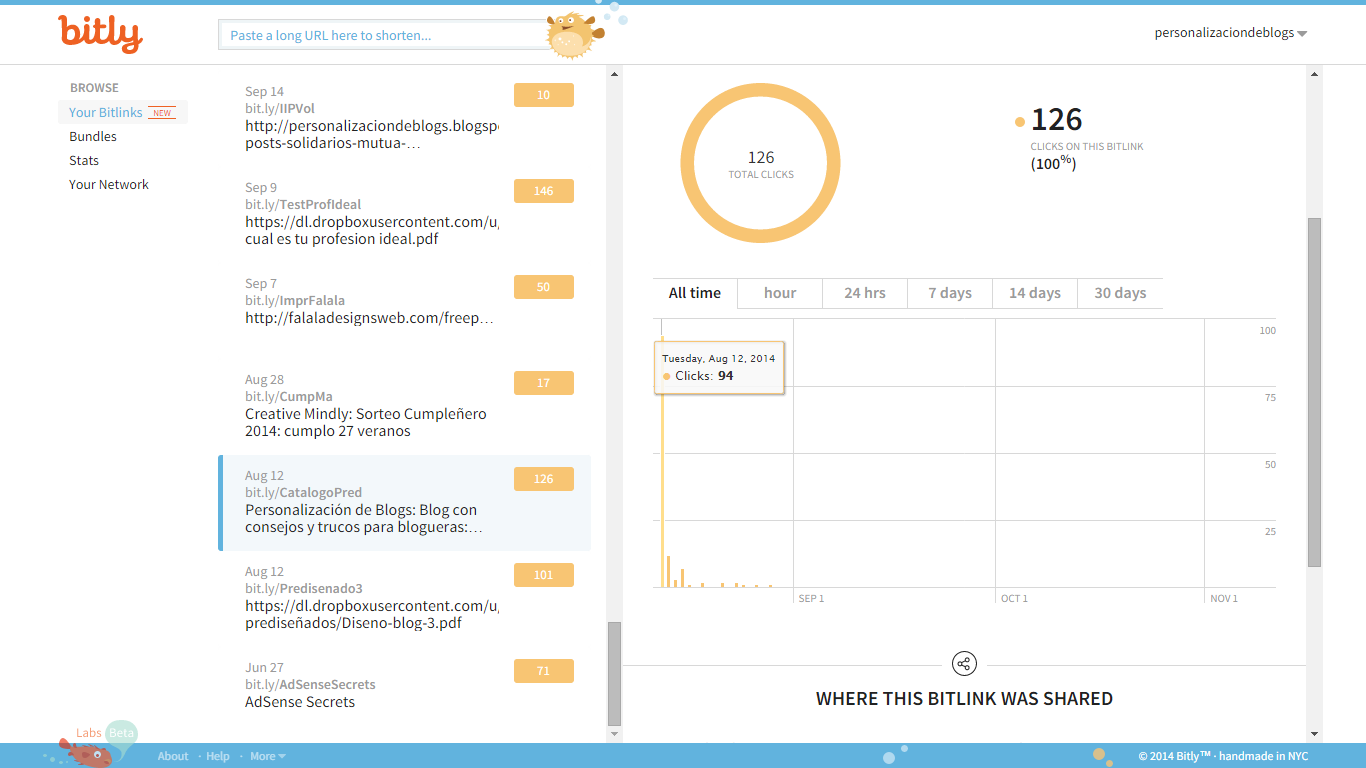
Task: Click the About footer link
Action: pyautogui.click(x=173, y=756)
